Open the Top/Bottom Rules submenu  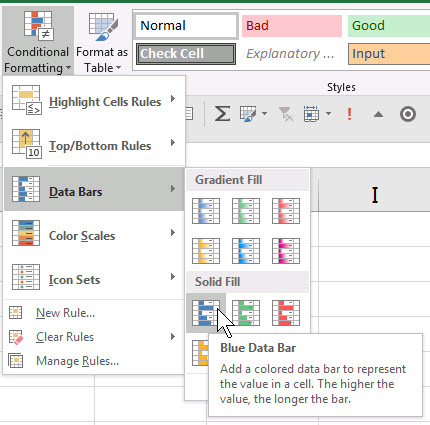pos(94,144)
